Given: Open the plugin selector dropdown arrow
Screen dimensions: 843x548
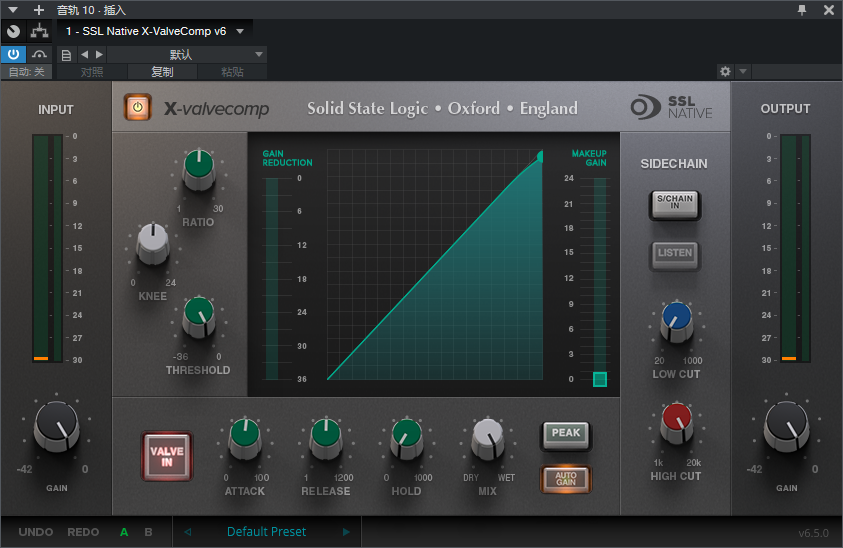Looking at the screenshot, I should (x=240, y=31).
